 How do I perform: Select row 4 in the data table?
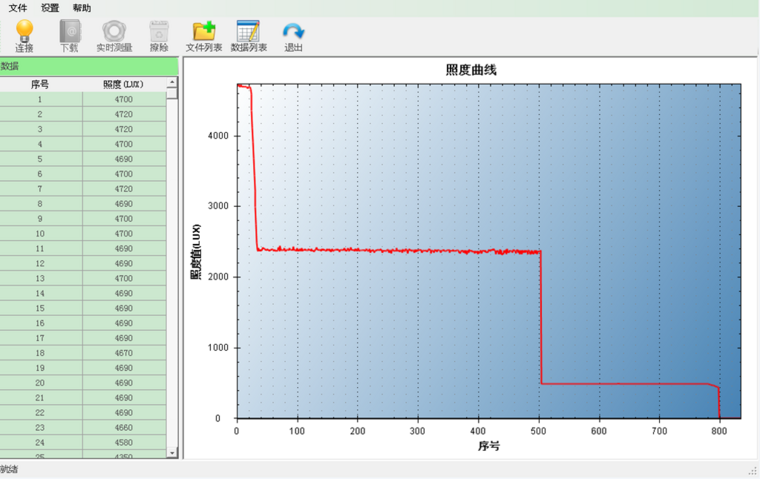[83, 144]
